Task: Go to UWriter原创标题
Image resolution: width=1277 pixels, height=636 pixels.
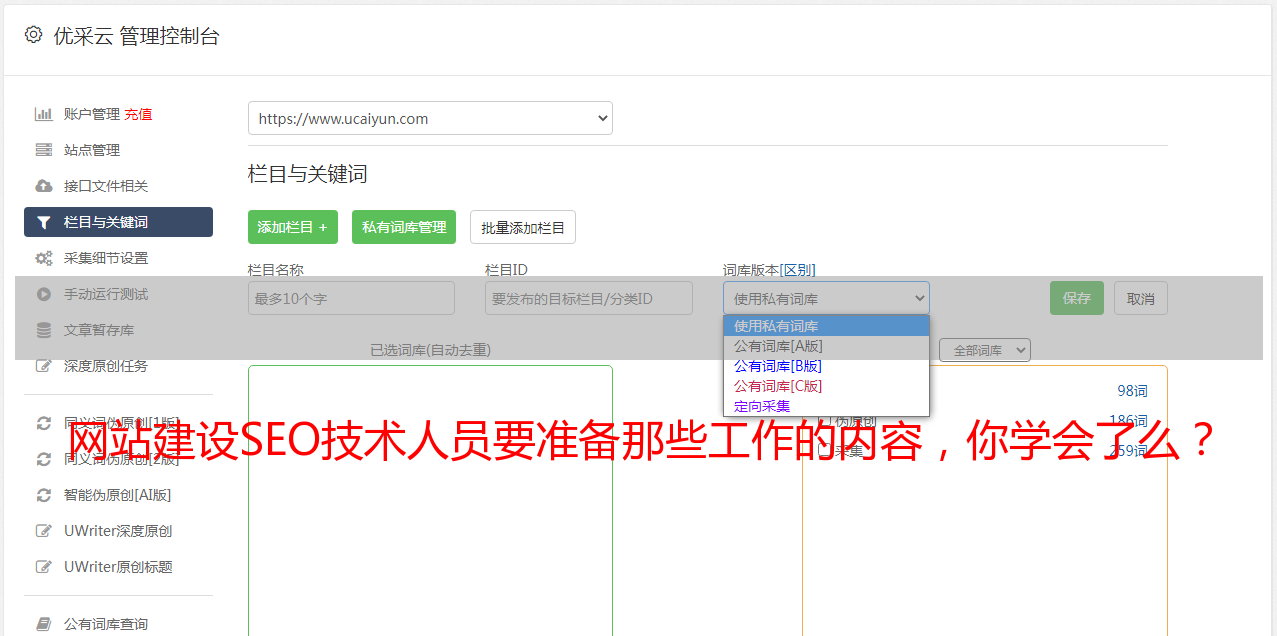Action: click(x=118, y=567)
